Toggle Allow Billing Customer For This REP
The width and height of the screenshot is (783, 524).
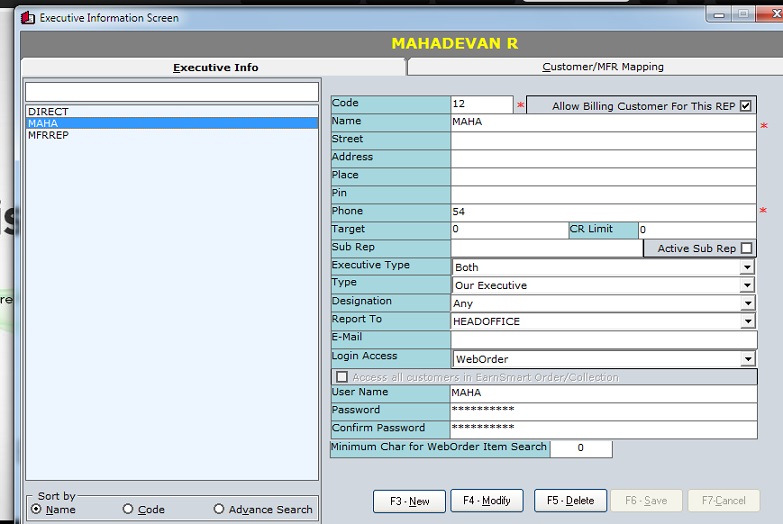tap(746, 106)
